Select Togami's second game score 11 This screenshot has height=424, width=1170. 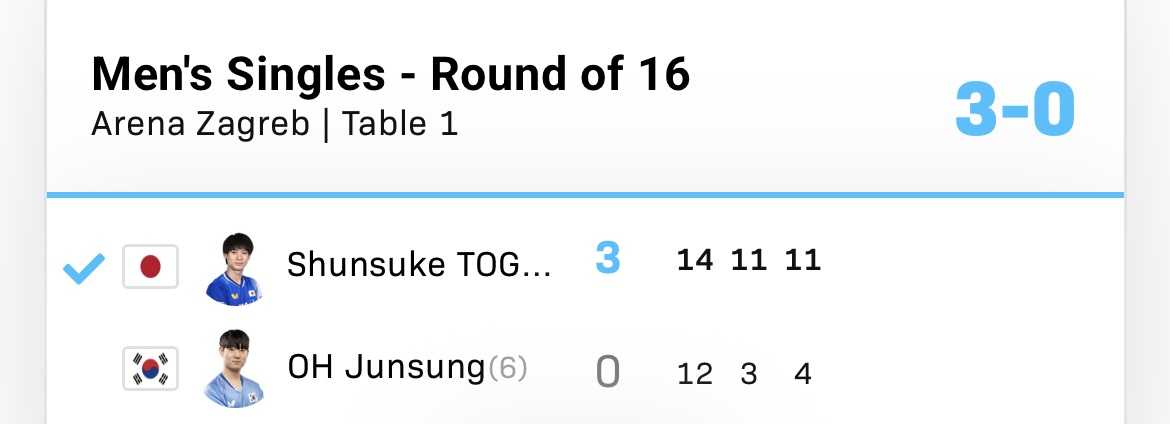pyautogui.click(x=748, y=260)
